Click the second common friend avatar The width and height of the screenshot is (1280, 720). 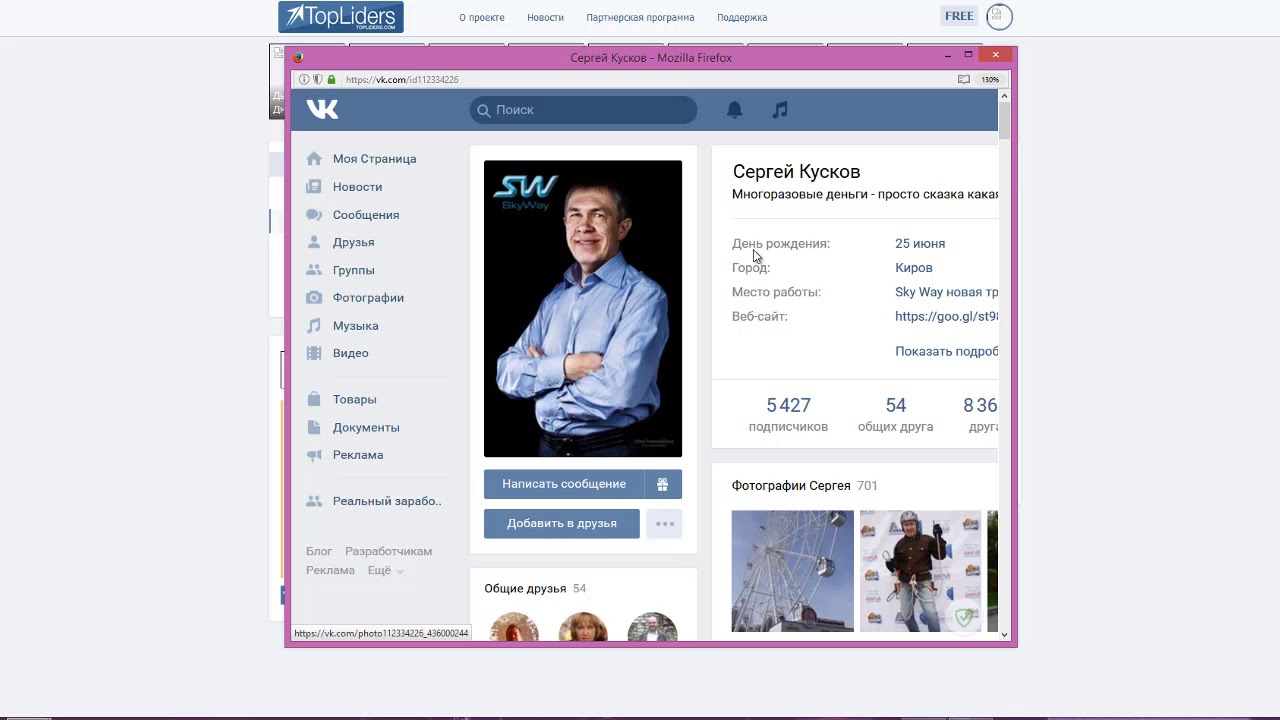[583, 627]
